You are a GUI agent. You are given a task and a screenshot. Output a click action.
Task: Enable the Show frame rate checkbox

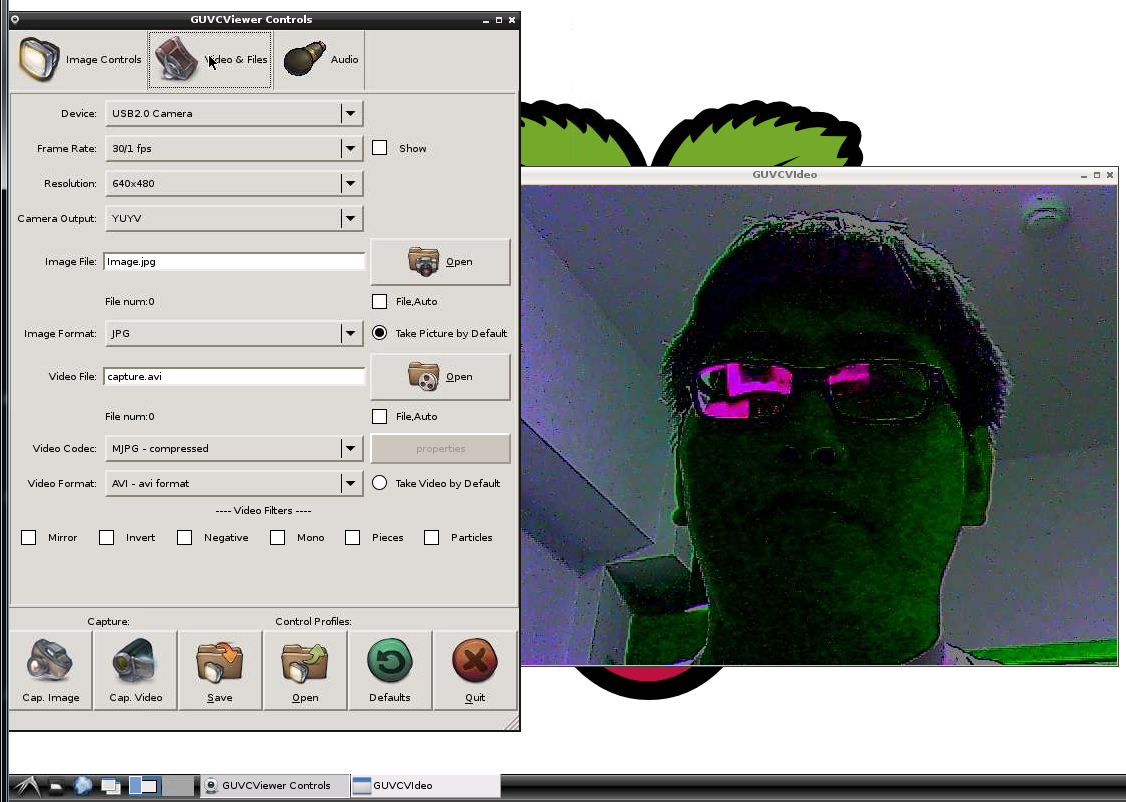pyautogui.click(x=380, y=148)
